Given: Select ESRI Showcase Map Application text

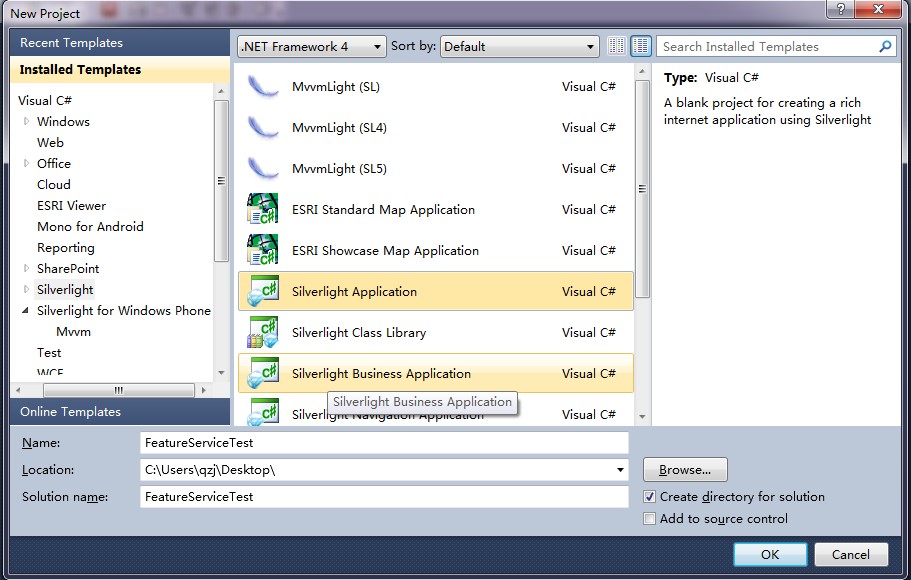Looking at the screenshot, I should (x=385, y=250).
